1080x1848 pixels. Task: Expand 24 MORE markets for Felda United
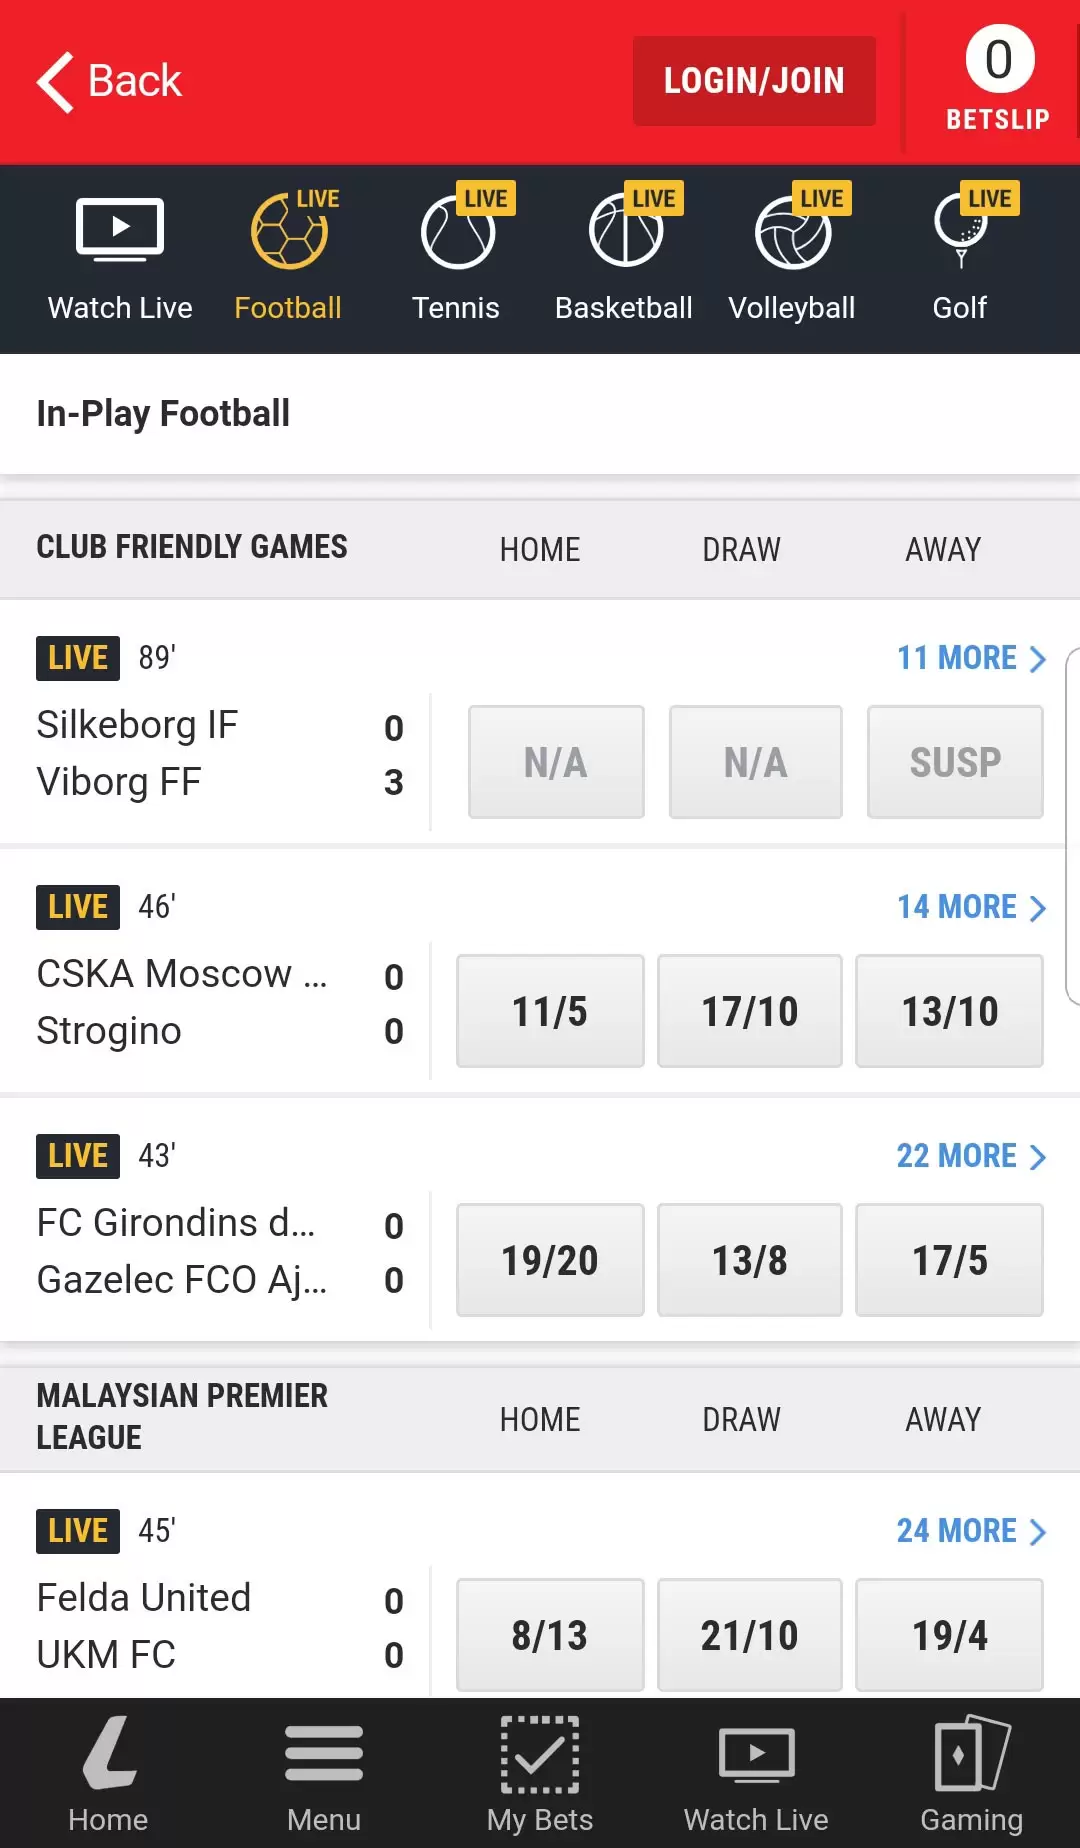click(971, 1531)
